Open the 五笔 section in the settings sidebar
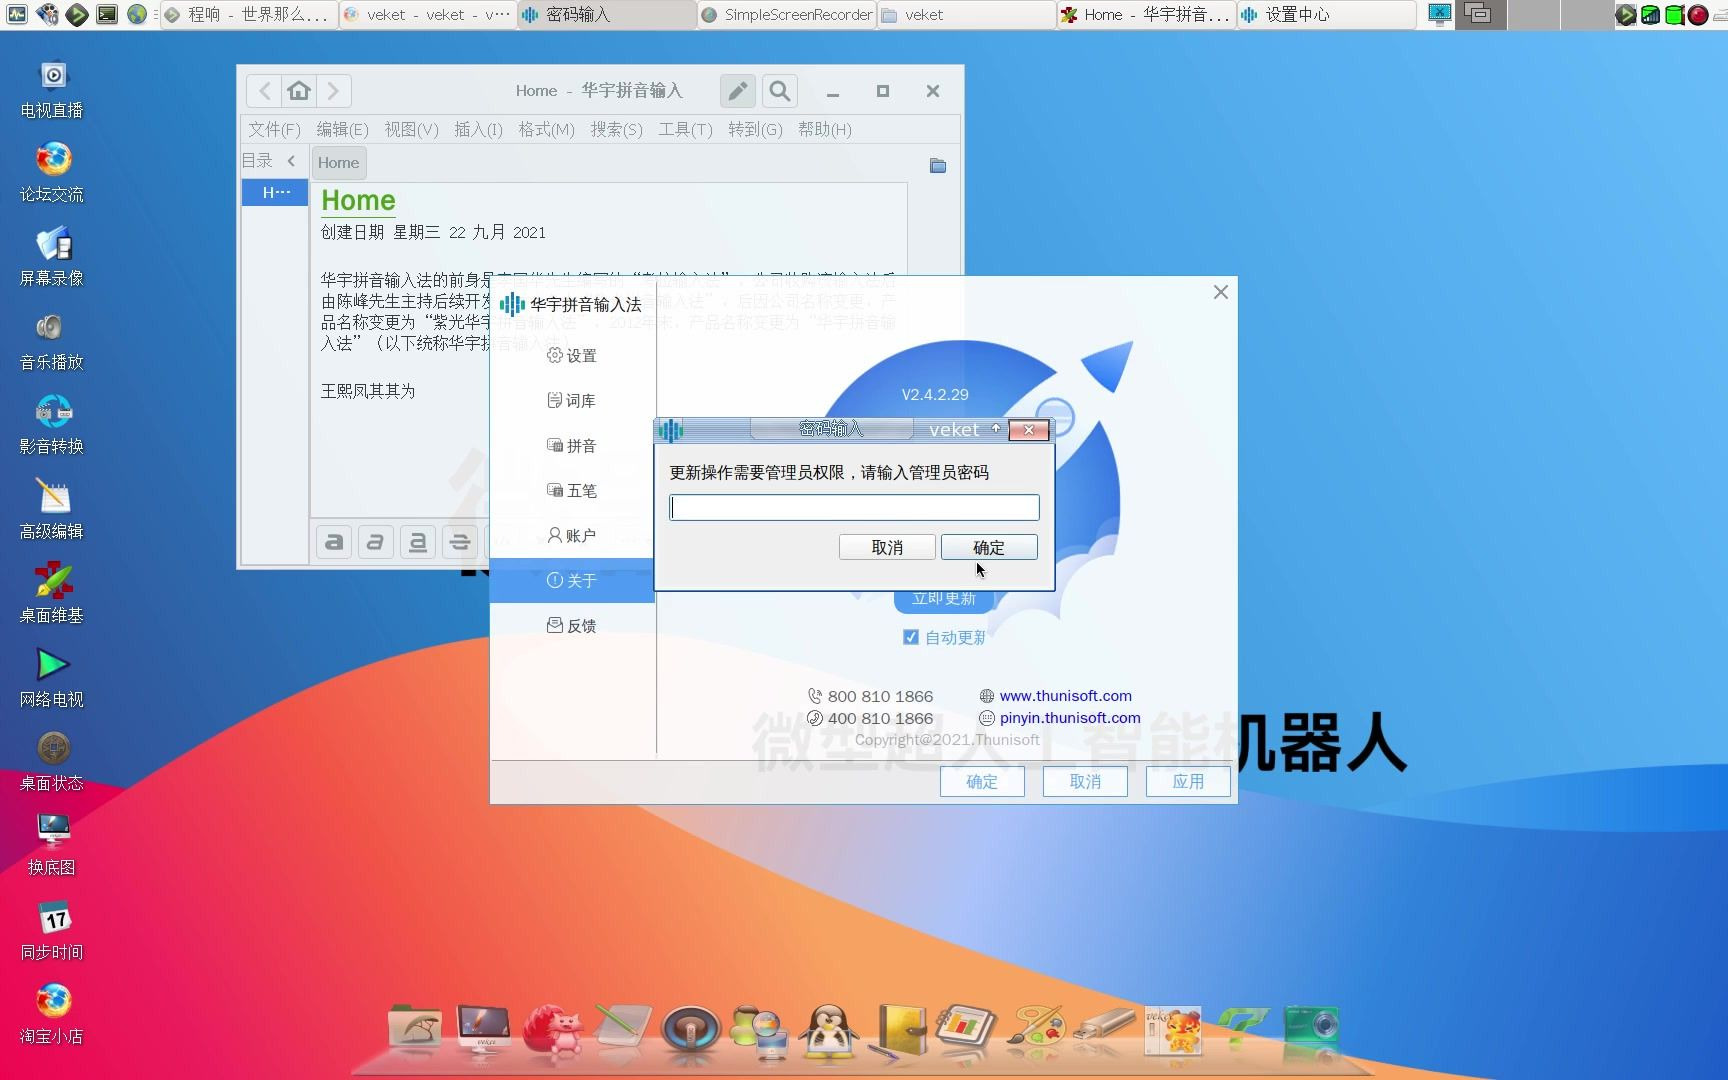Image resolution: width=1728 pixels, height=1080 pixels. pyautogui.click(x=572, y=490)
